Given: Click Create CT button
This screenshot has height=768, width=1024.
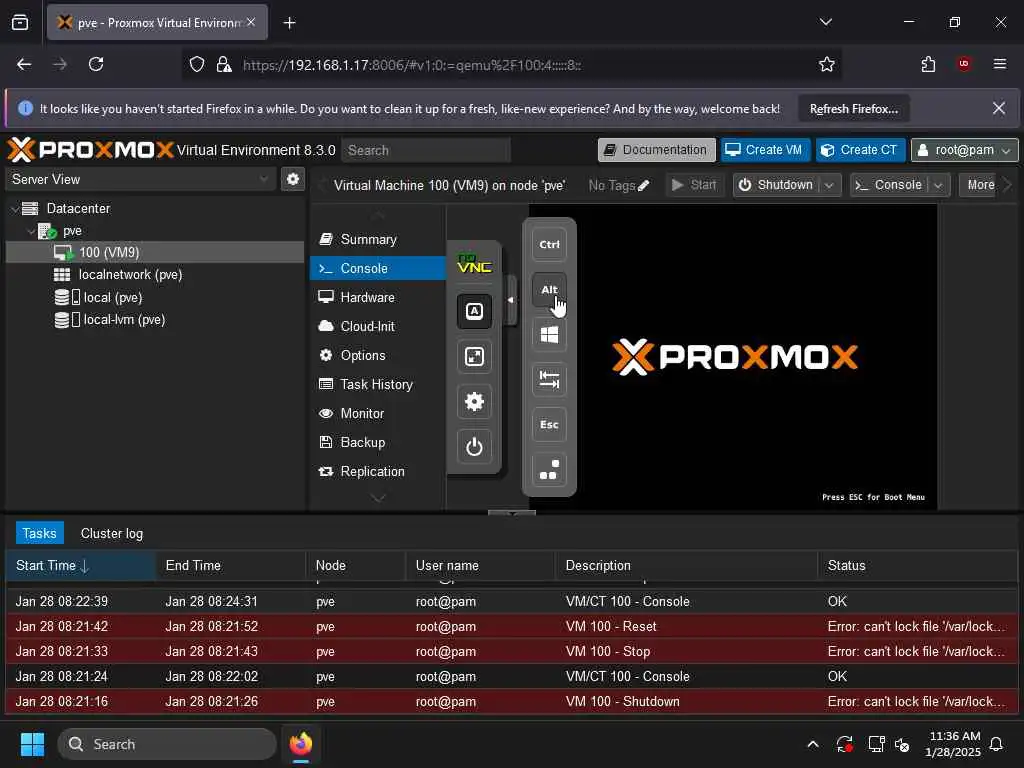Looking at the screenshot, I should [860, 150].
